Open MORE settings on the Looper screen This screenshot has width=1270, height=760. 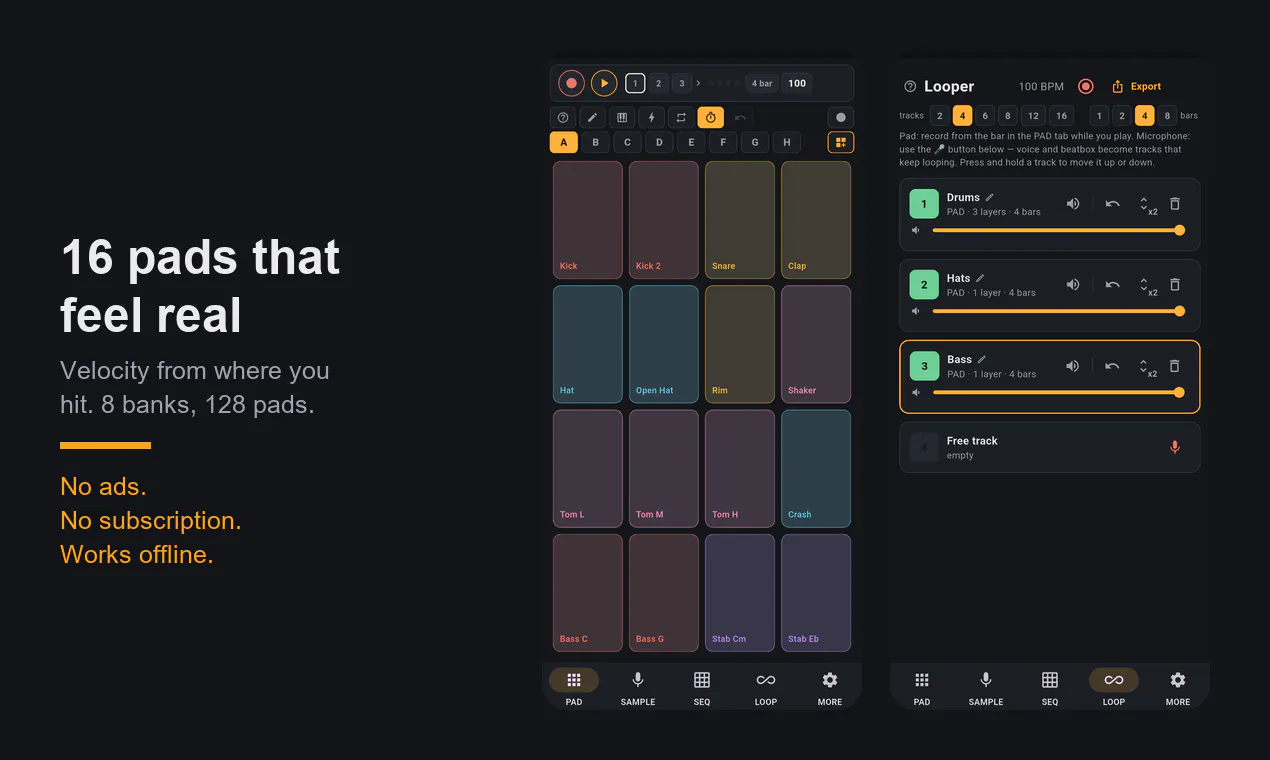click(x=1178, y=688)
